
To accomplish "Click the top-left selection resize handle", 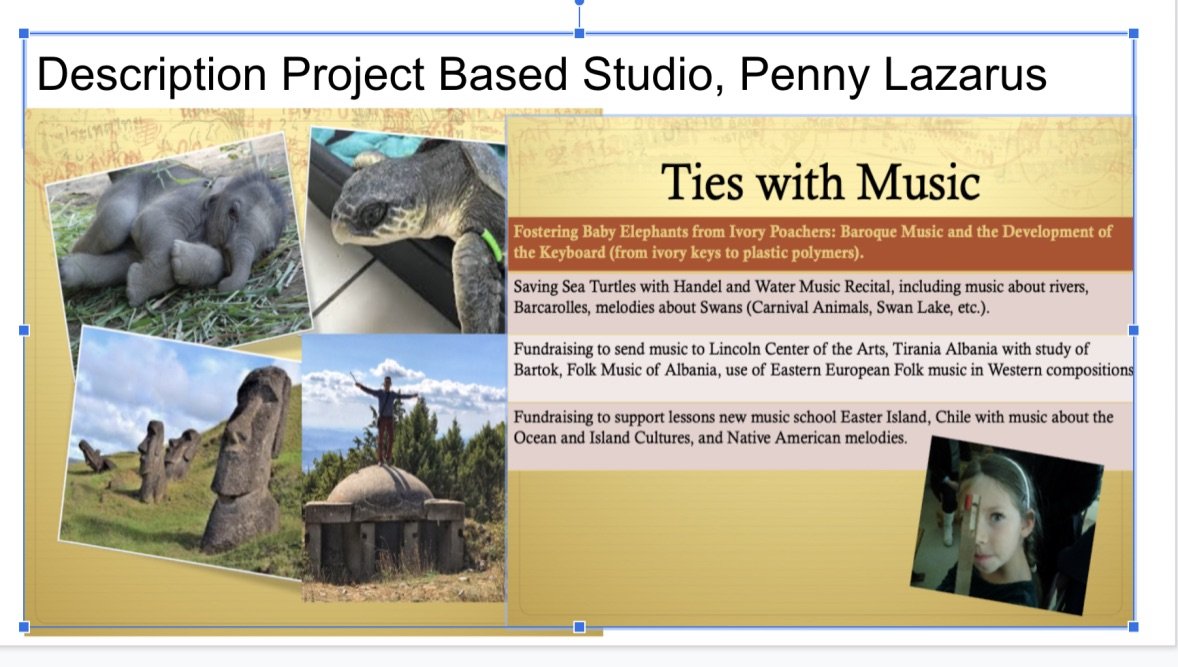I will coord(24,34).
